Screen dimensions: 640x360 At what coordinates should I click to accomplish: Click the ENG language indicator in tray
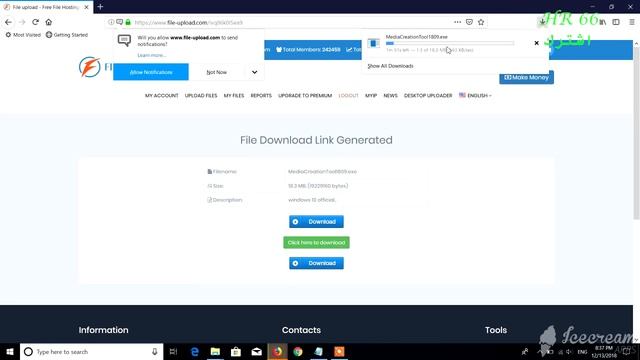pos(582,352)
